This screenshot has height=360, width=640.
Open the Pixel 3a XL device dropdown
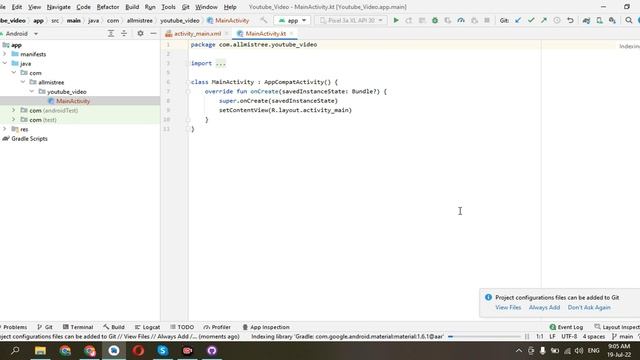(x=351, y=20)
